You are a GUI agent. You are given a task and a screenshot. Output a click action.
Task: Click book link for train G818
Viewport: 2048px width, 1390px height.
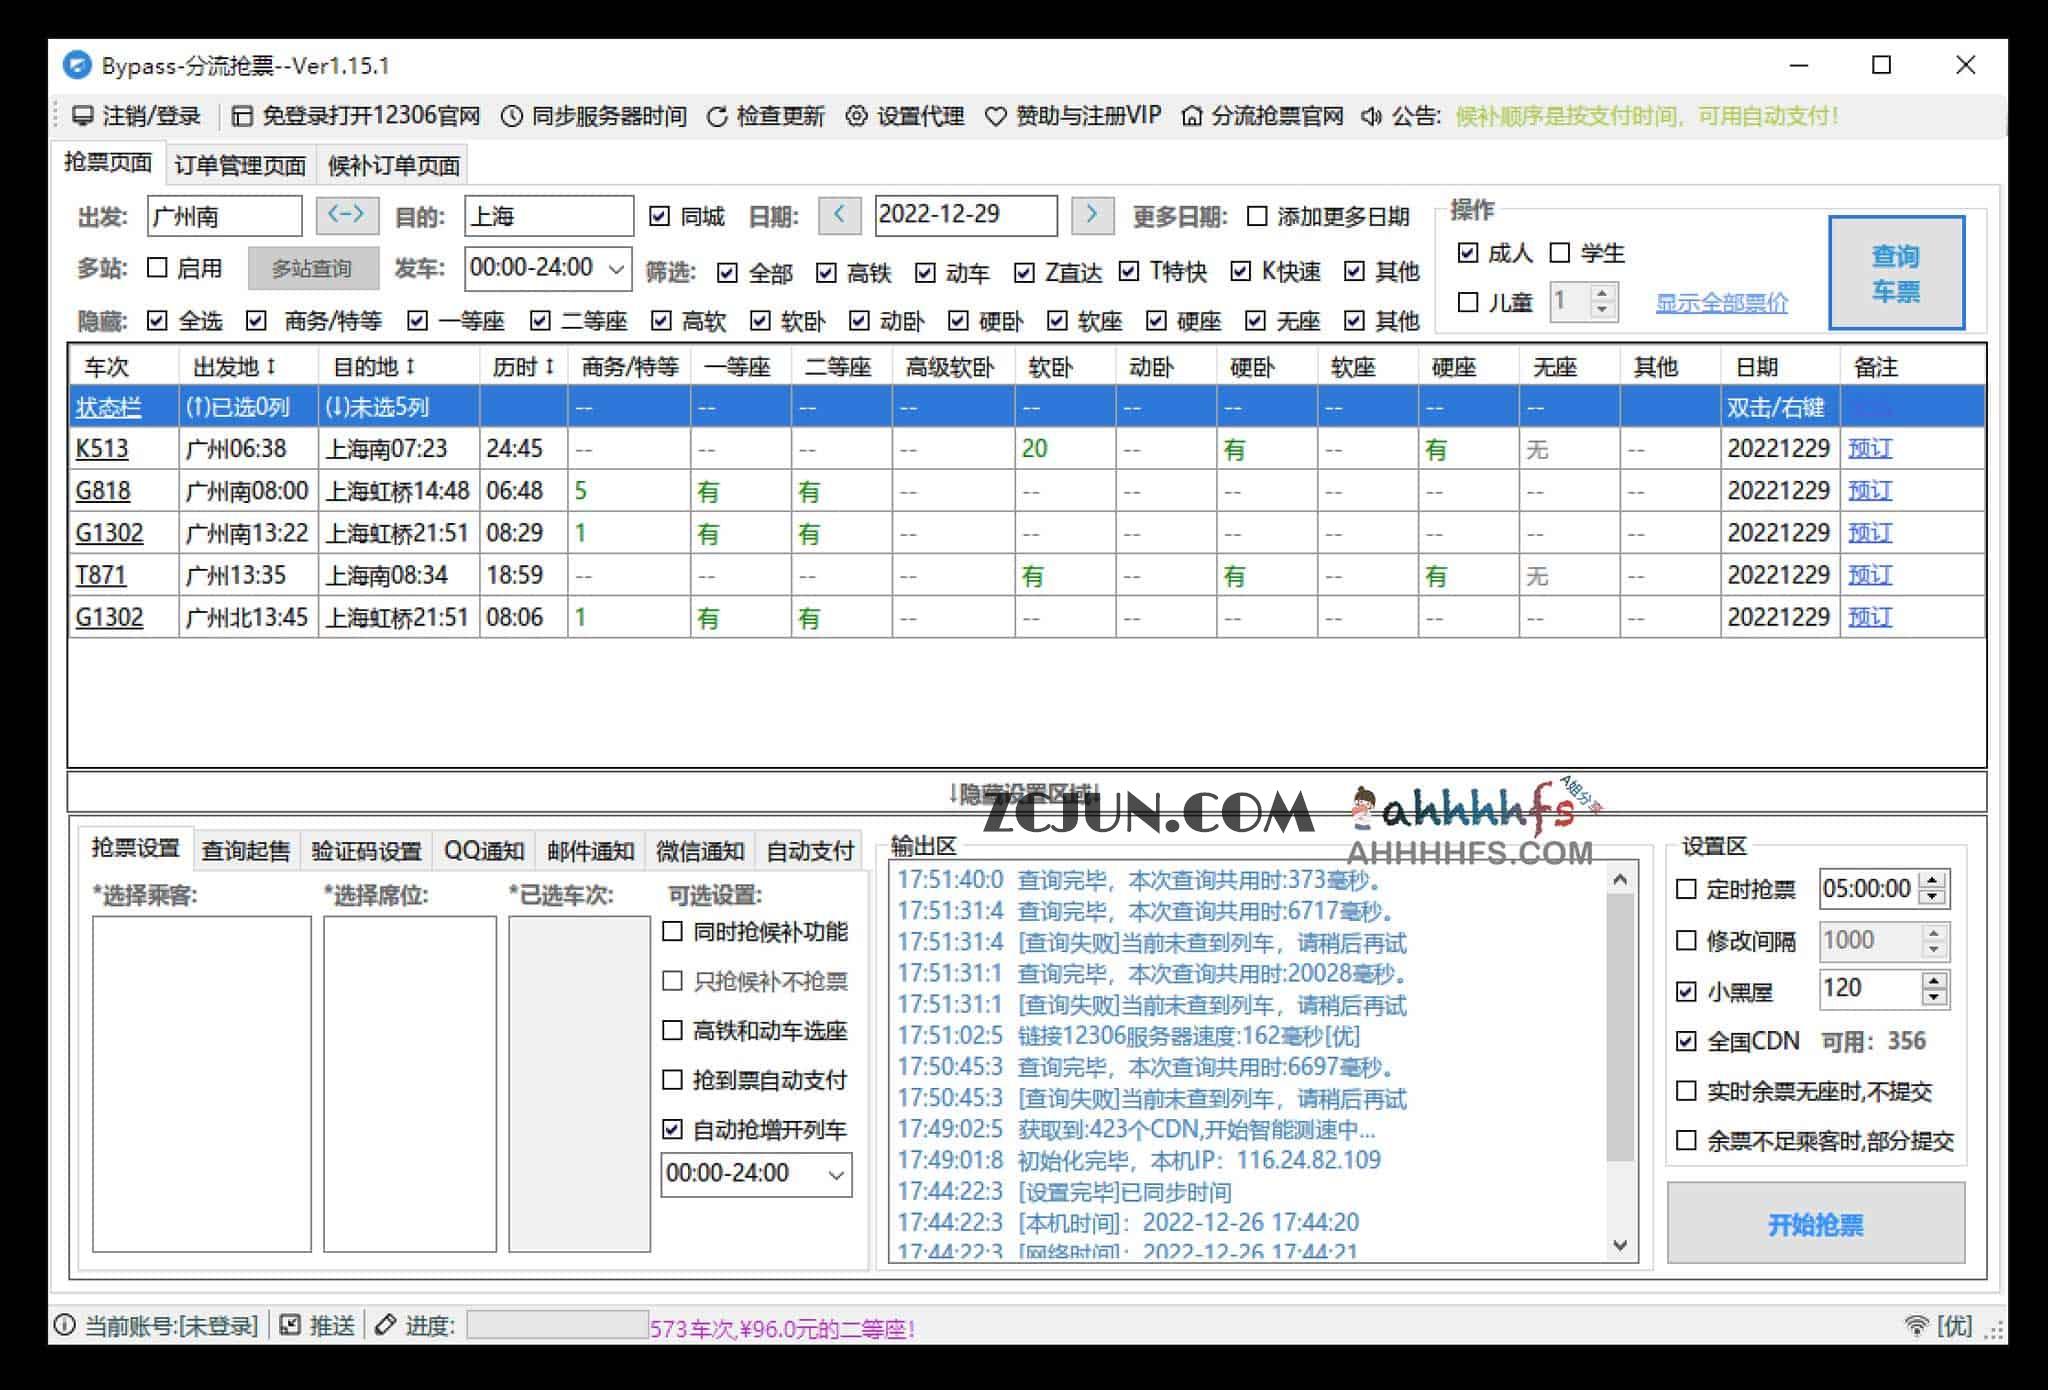[1869, 491]
